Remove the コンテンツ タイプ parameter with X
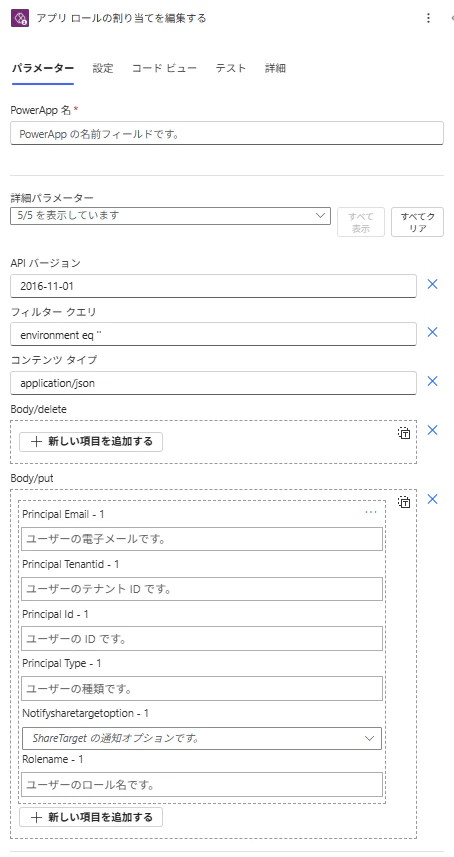Screen dimensions: 454x857 point(432,381)
